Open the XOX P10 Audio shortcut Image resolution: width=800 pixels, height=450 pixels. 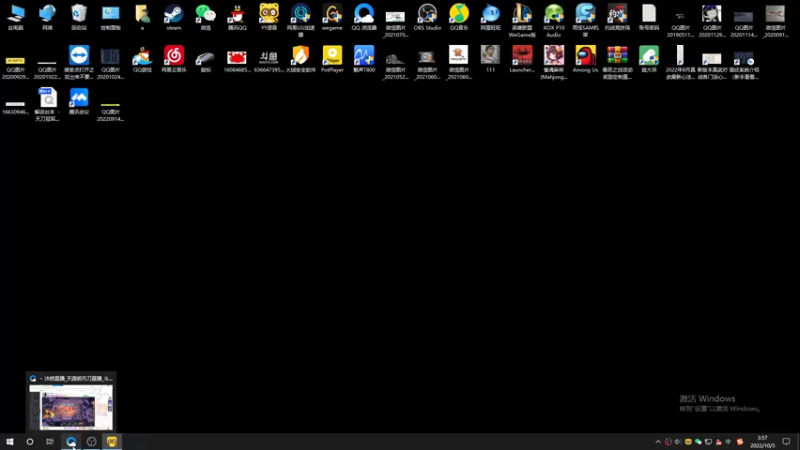point(554,20)
